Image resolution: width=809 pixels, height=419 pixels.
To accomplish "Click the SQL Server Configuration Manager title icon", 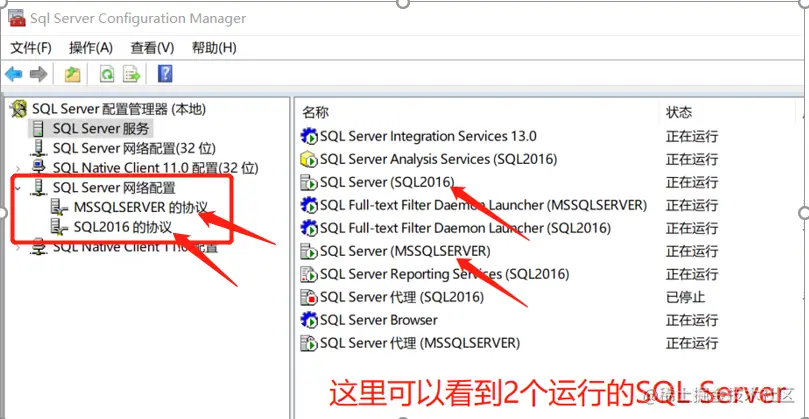I will (17, 18).
